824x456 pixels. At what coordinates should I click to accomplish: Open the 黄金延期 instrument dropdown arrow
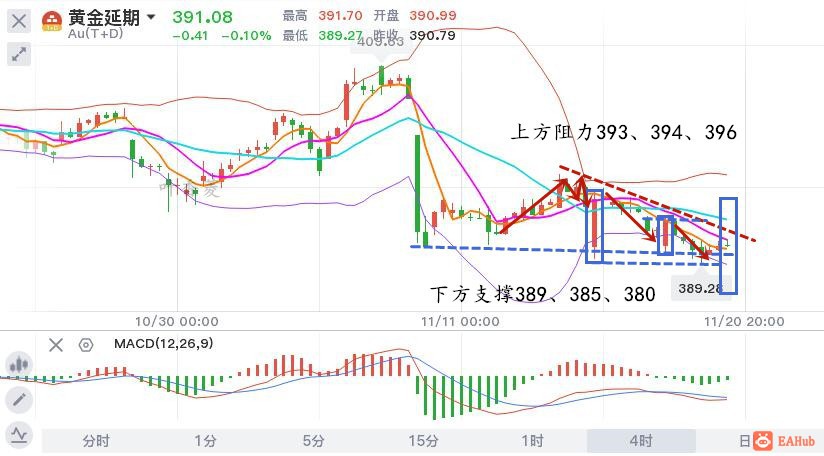click(x=151, y=17)
